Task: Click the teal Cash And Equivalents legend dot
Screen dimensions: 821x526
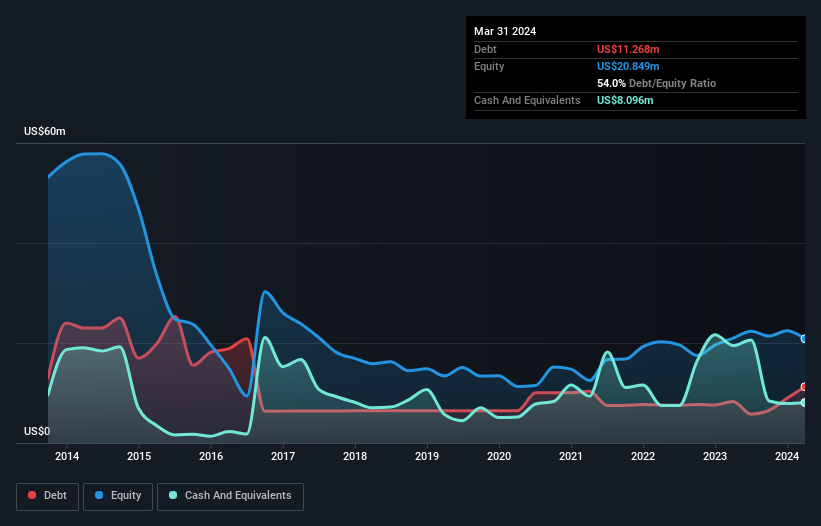Action: click(173, 495)
